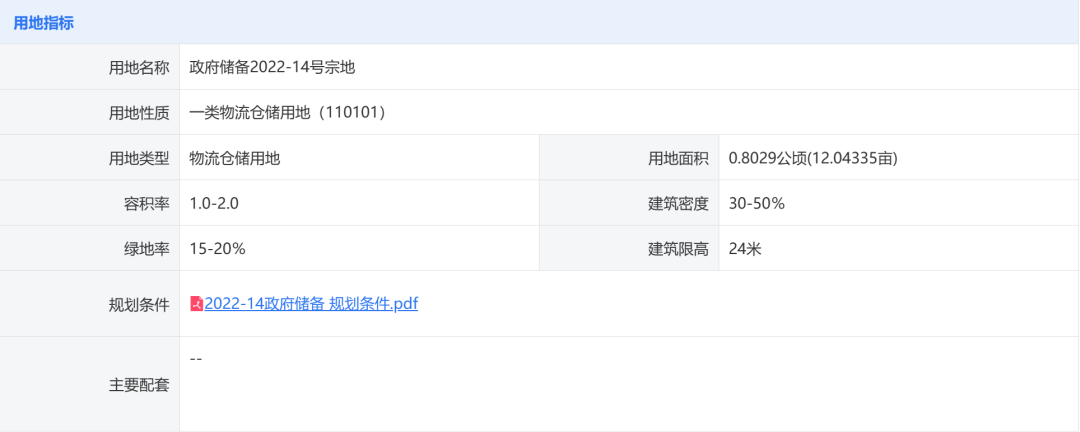This screenshot has height=432, width=1080.
Task: Click the density value 30-50%
Action: pyautogui.click(x=757, y=204)
